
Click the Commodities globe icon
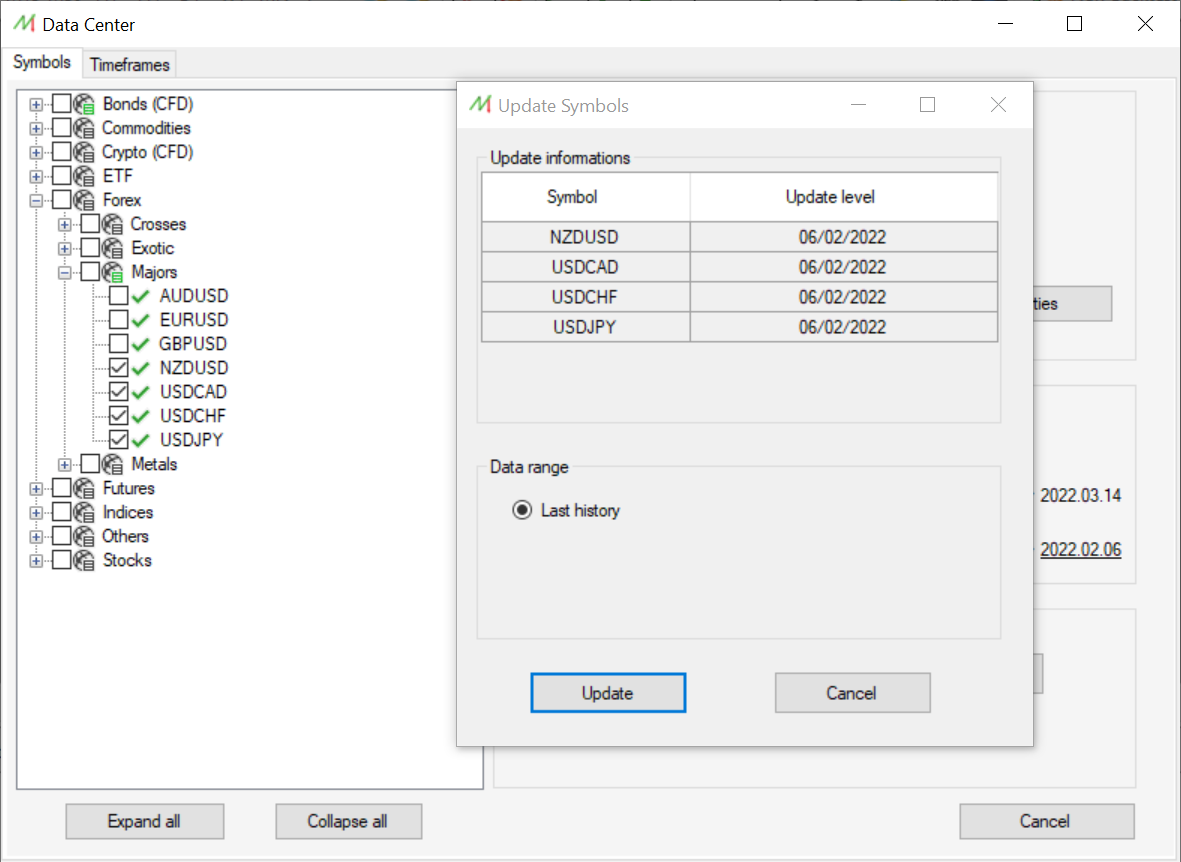[x=84, y=128]
